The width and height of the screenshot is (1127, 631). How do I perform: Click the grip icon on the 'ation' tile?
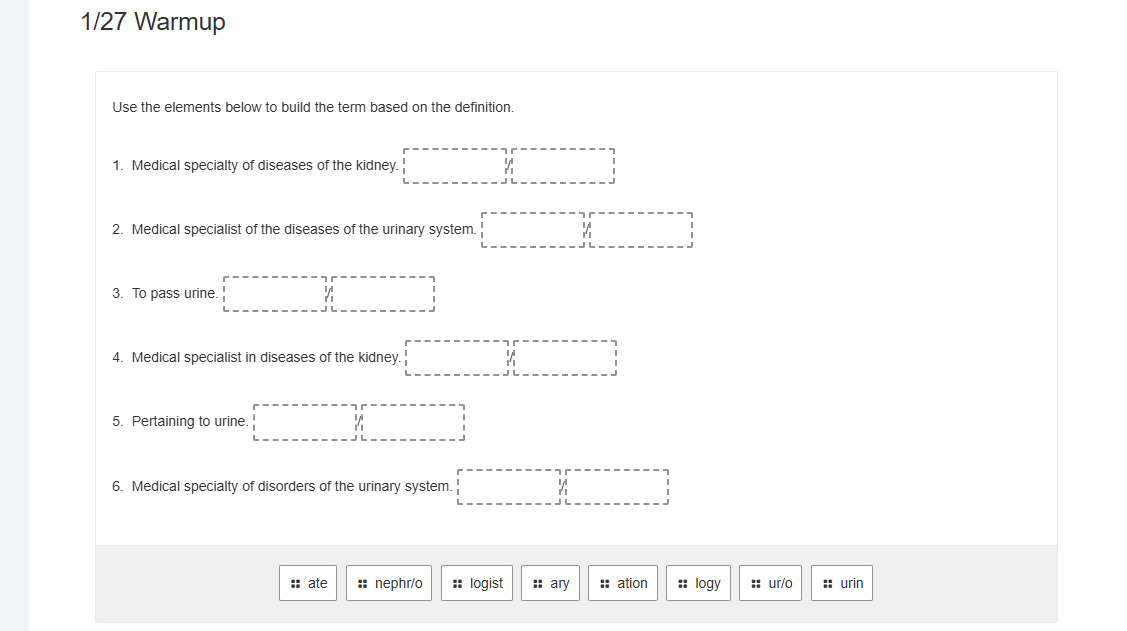pyautogui.click(x=604, y=582)
